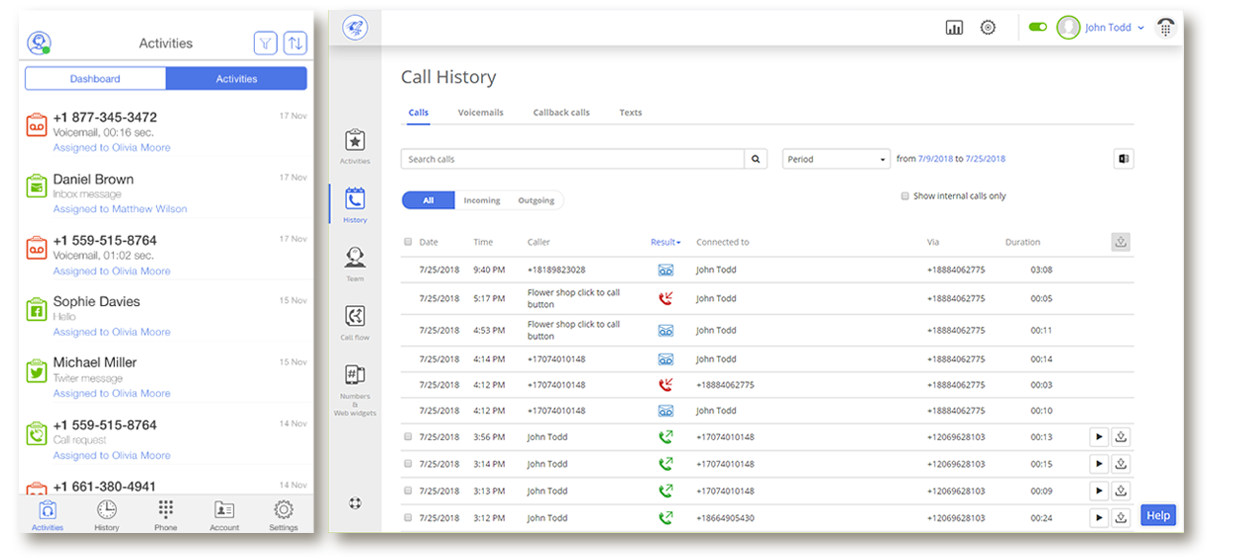Click the dial pad icon in header
This screenshot has width=1240, height=558.
point(1165,28)
